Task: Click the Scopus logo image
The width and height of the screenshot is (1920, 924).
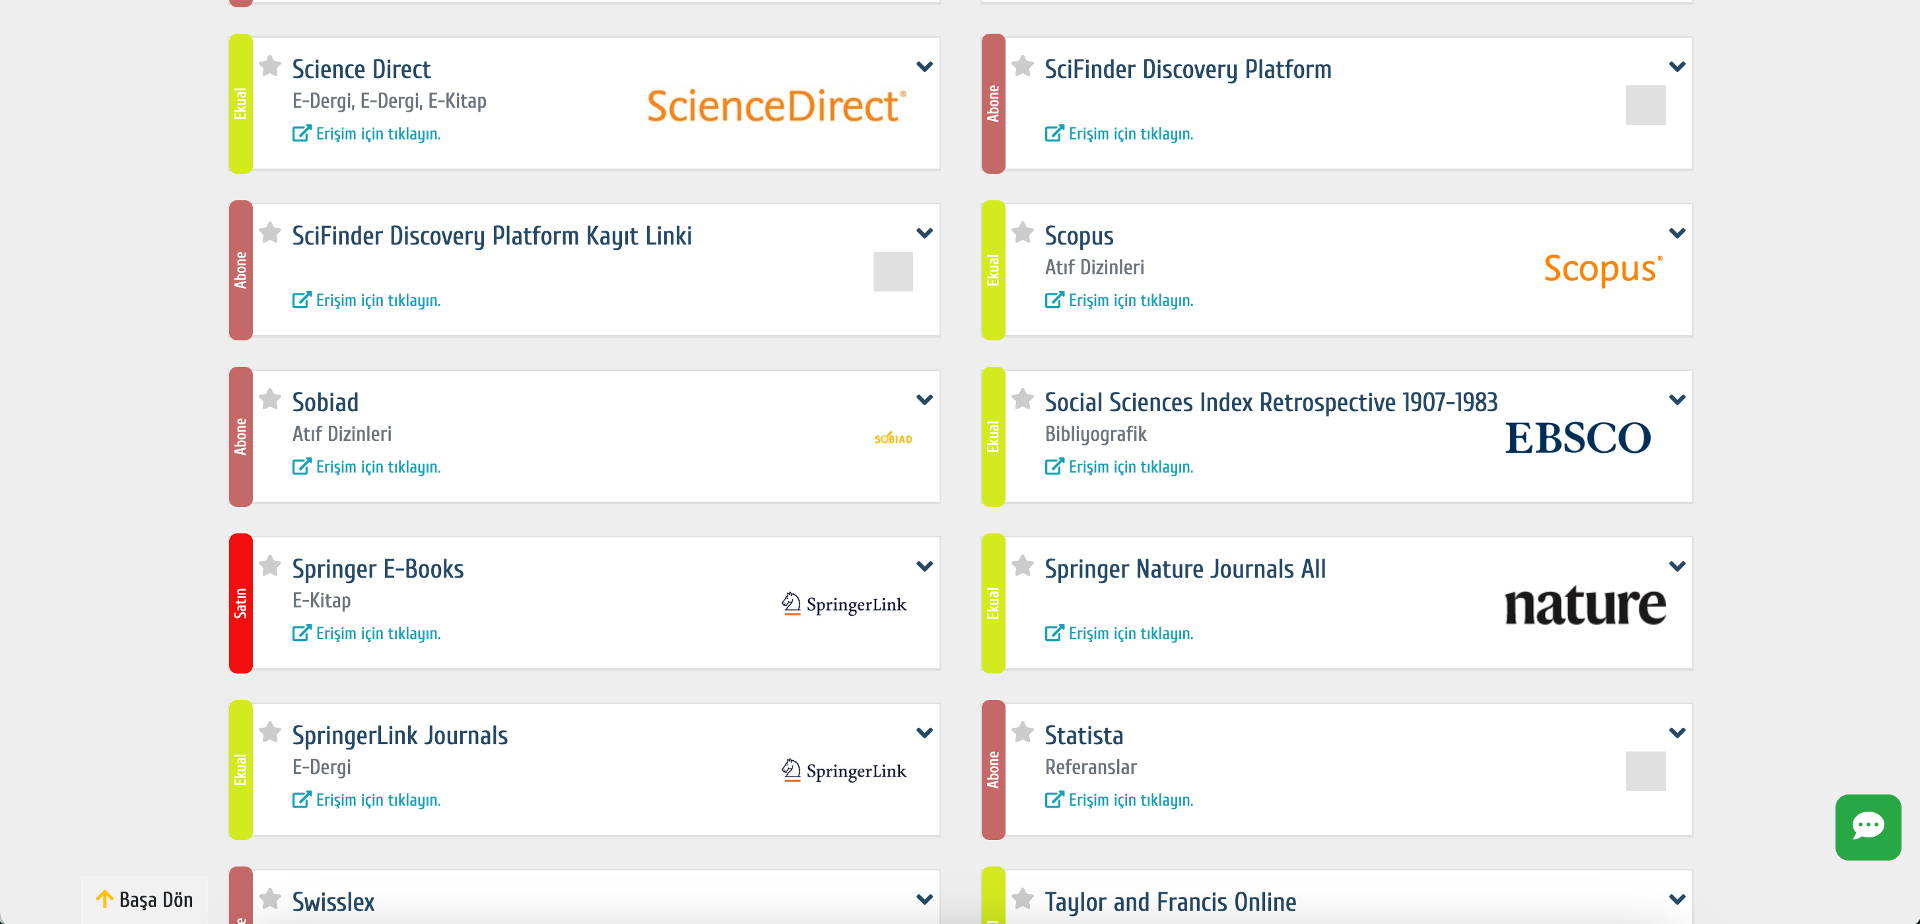Action: pos(1602,269)
